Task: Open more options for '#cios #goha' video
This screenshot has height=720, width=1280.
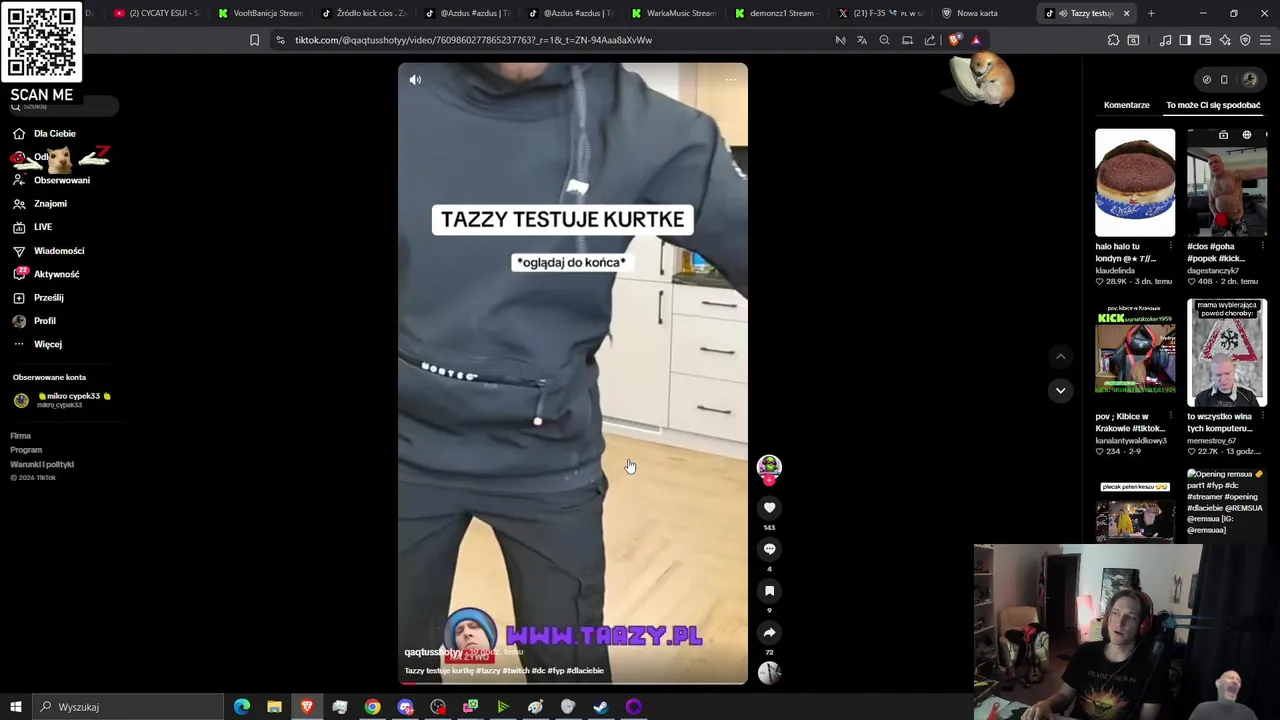Action: (x=1262, y=246)
